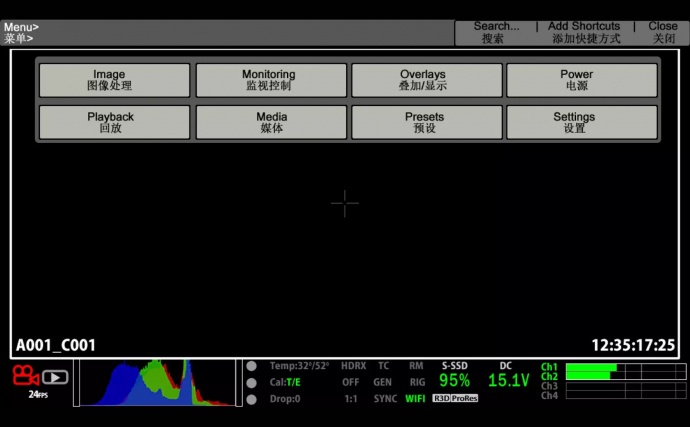The image size is (690, 427).
Task: Click the Search... button
Action: 496,32
